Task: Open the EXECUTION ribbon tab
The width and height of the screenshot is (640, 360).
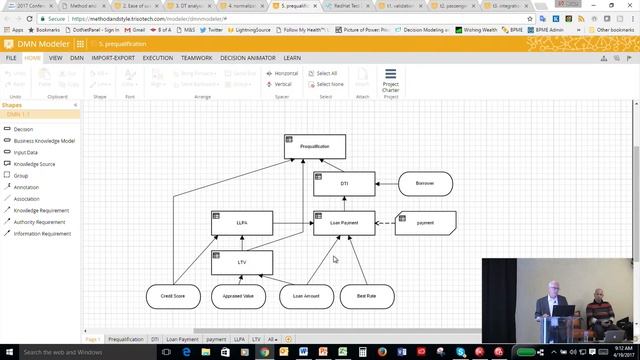Action: click(x=158, y=58)
